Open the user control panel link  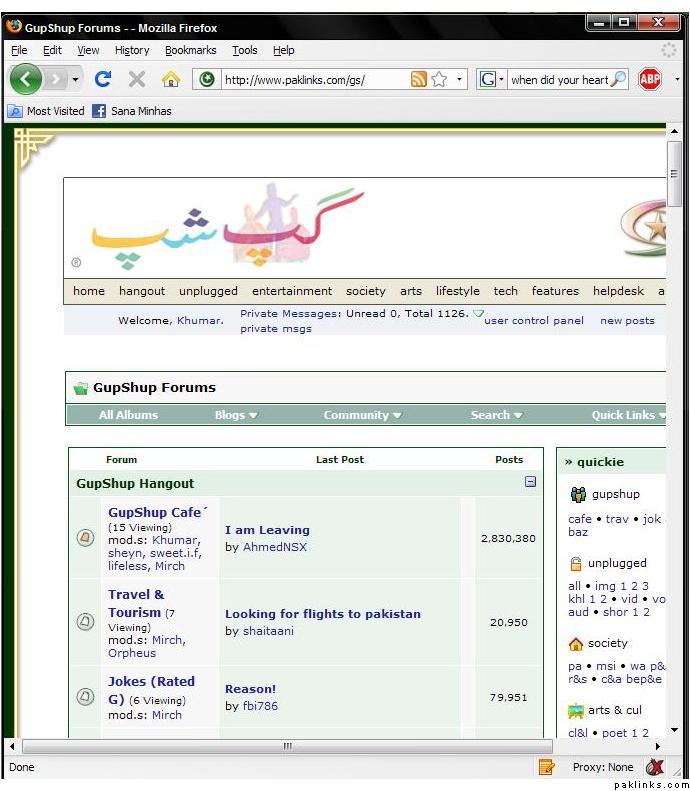pos(534,321)
